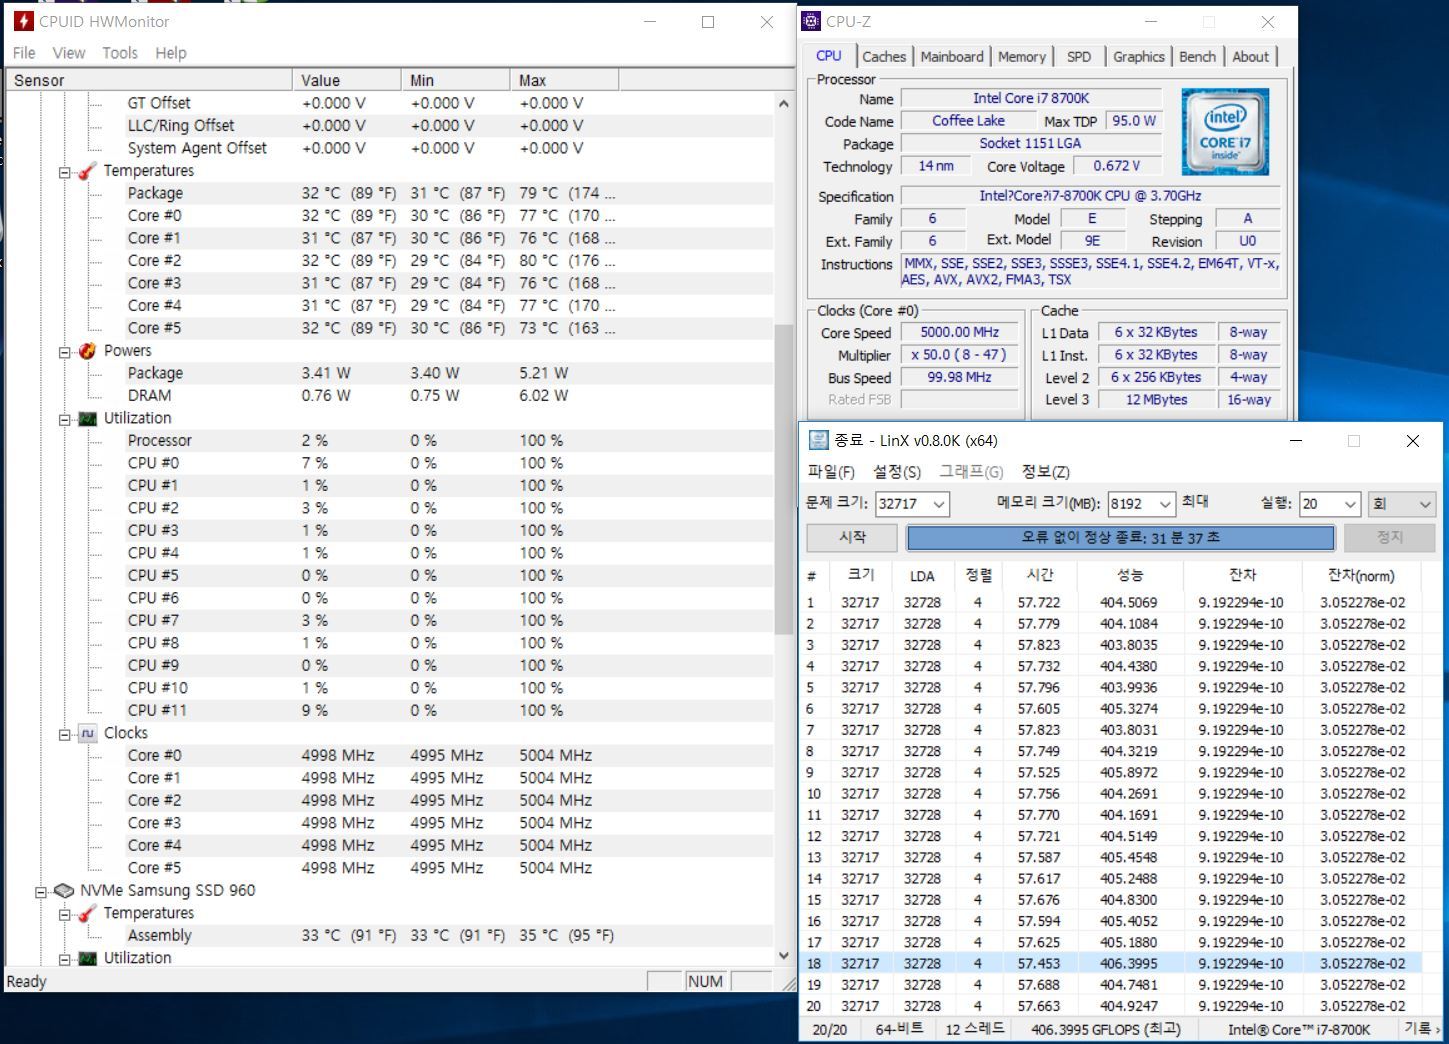Select the Core #5 clock row
This screenshot has width=1449, height=1044.
coord(390,868)
